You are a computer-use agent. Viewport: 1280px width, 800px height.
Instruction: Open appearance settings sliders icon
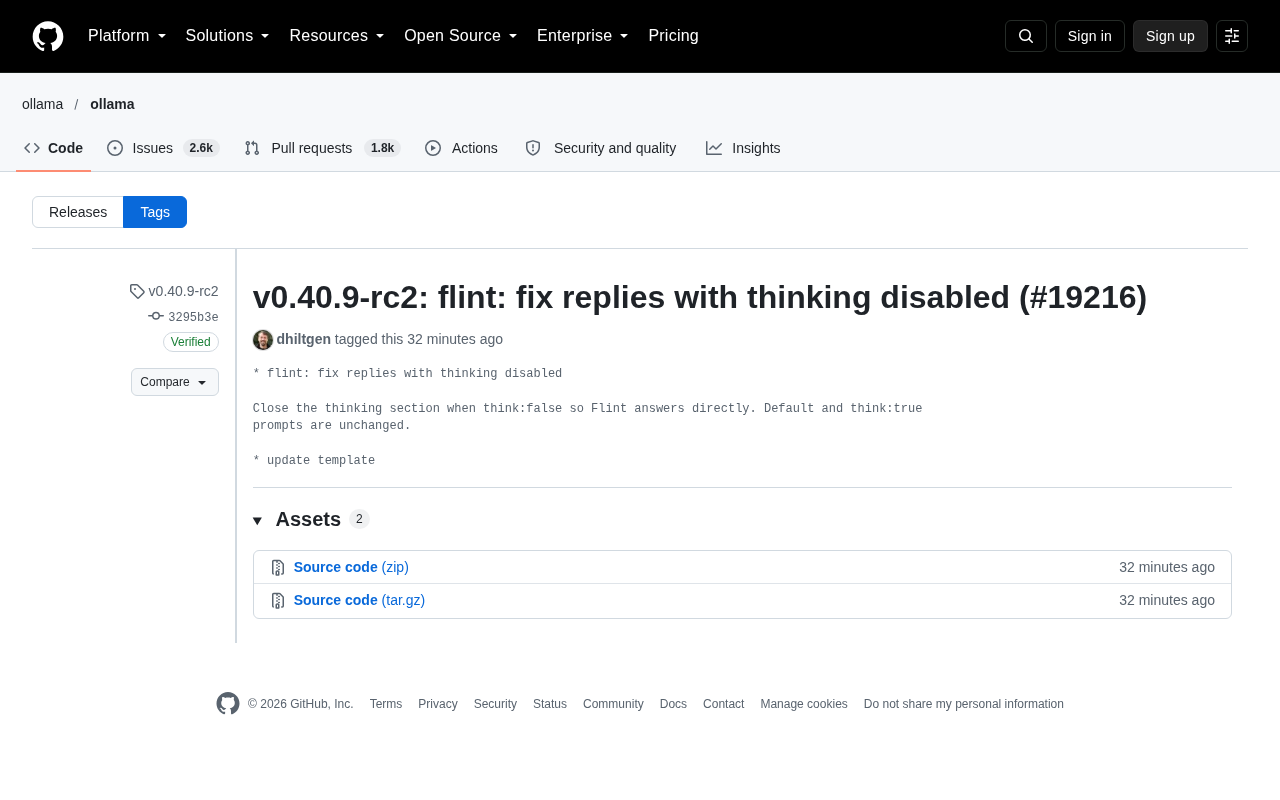(x=1232, y=36)
